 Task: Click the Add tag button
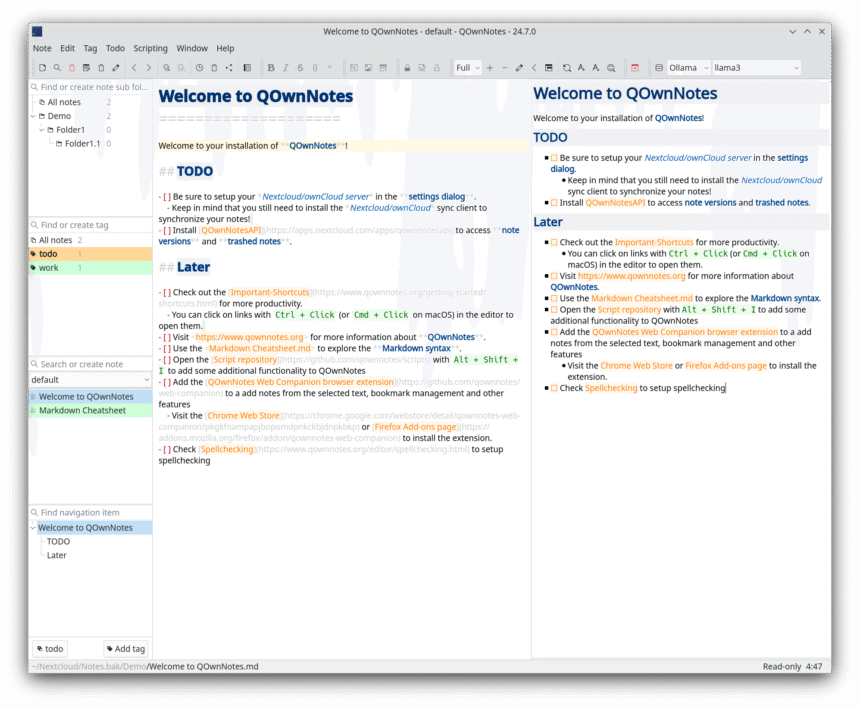[126, 649]
